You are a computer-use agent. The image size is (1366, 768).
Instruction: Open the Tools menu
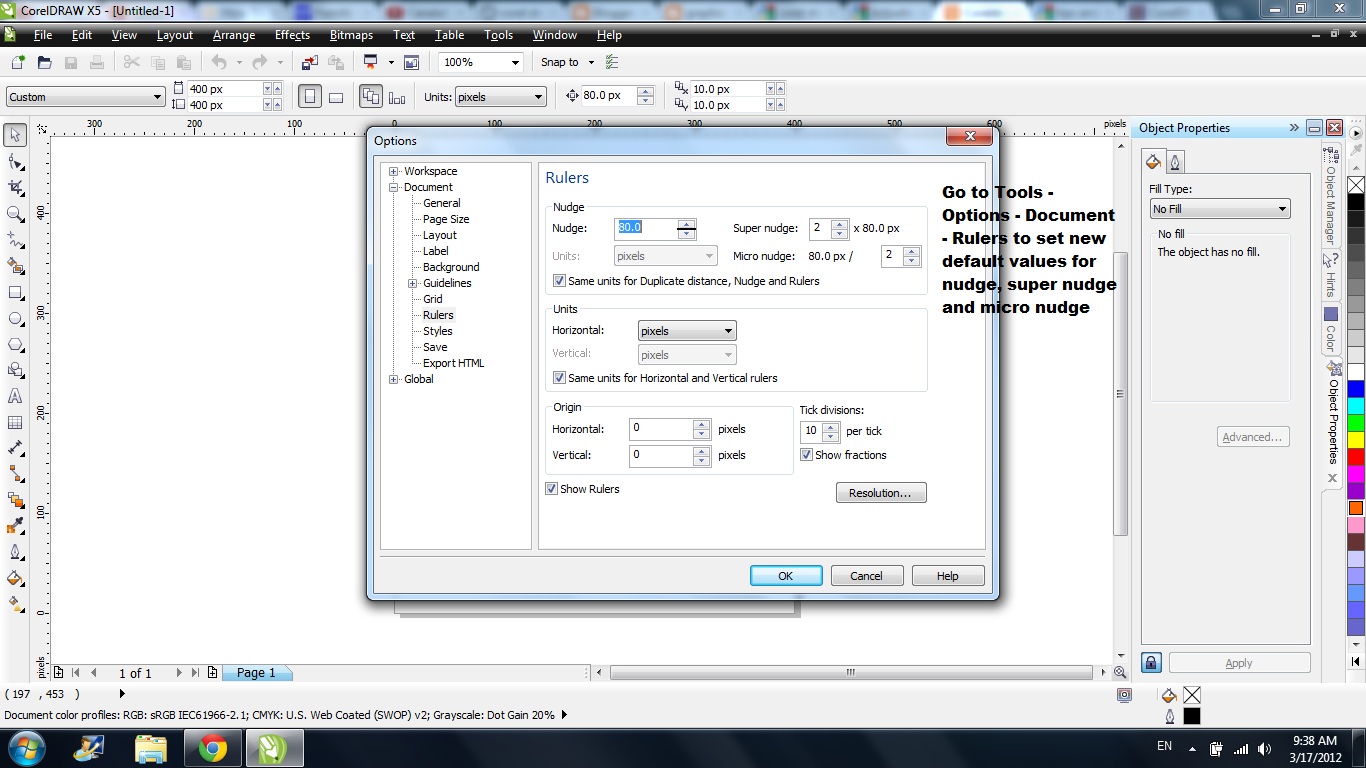498,35
